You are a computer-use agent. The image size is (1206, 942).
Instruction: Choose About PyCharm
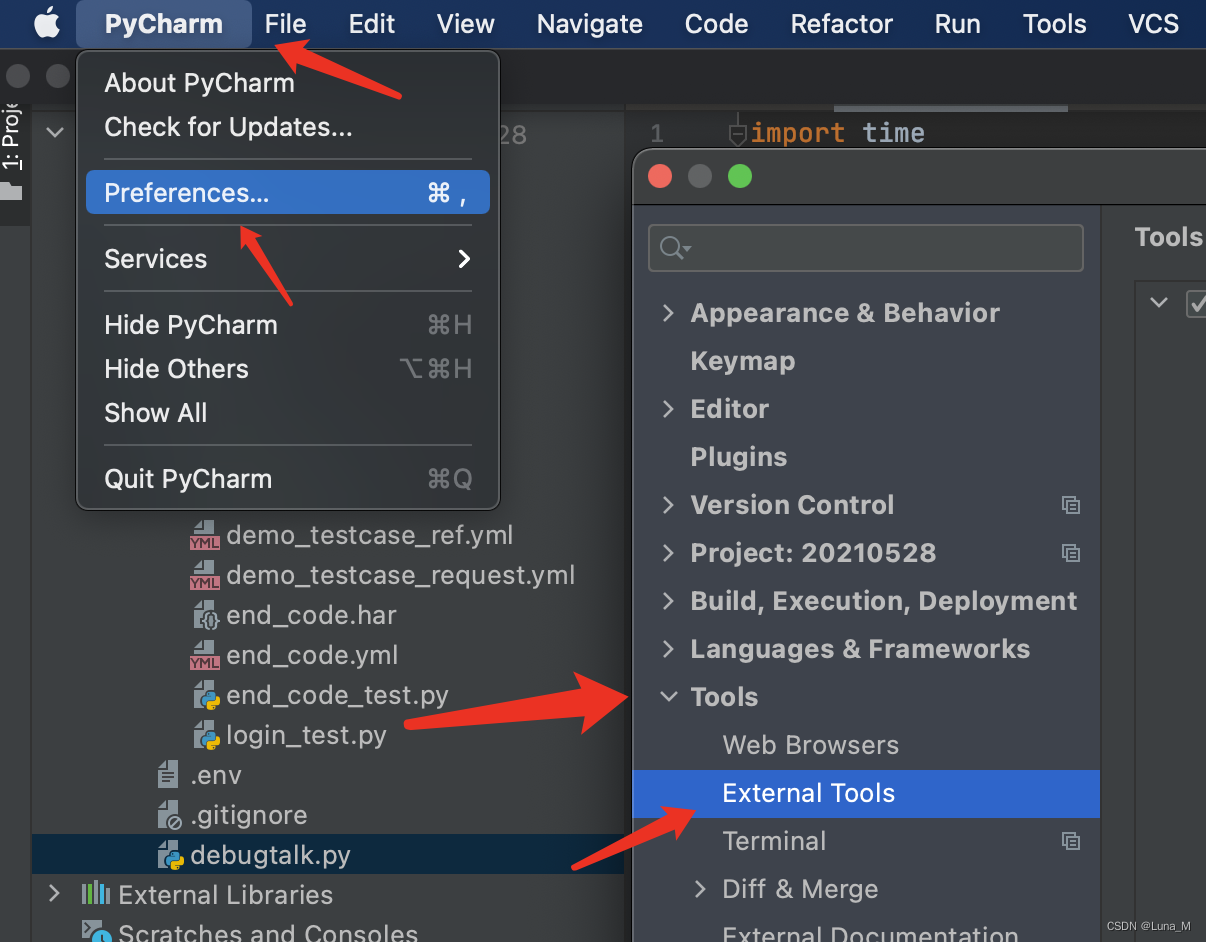[x=288, y=83]
